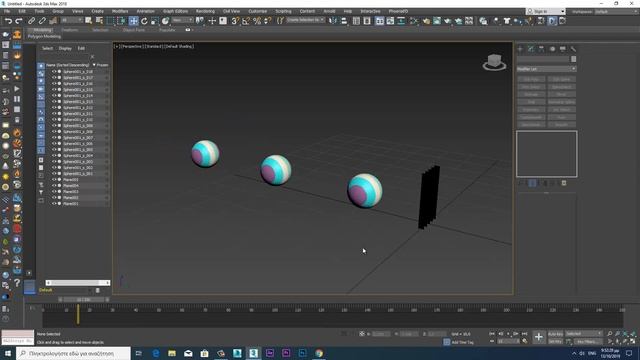Click the Auto Key button
Image resolution: width=640 pixels, height=360 pixels.
pos(555,334)
